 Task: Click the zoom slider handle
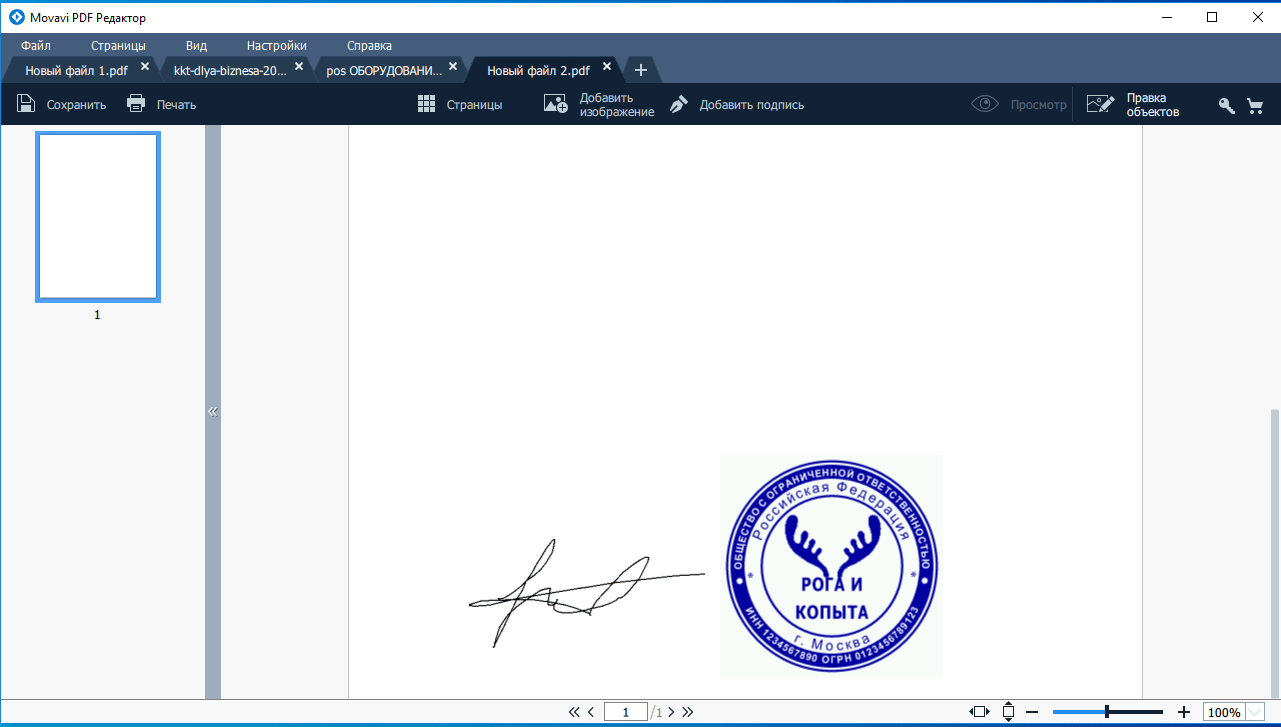[x=1106, y=712]
